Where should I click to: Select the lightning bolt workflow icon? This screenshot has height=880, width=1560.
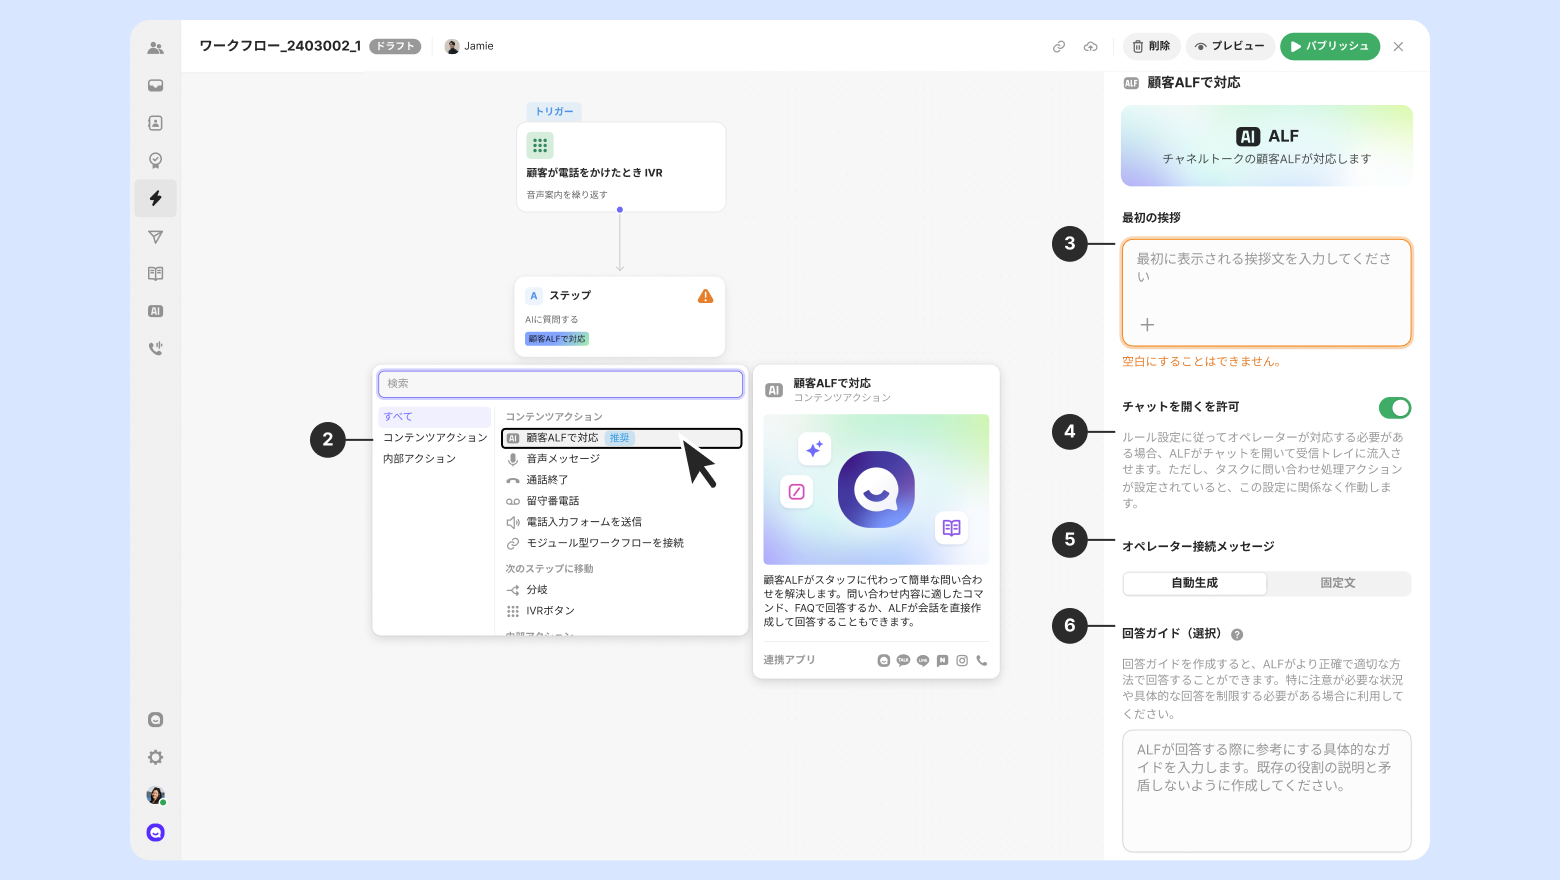tap(155, 198)
